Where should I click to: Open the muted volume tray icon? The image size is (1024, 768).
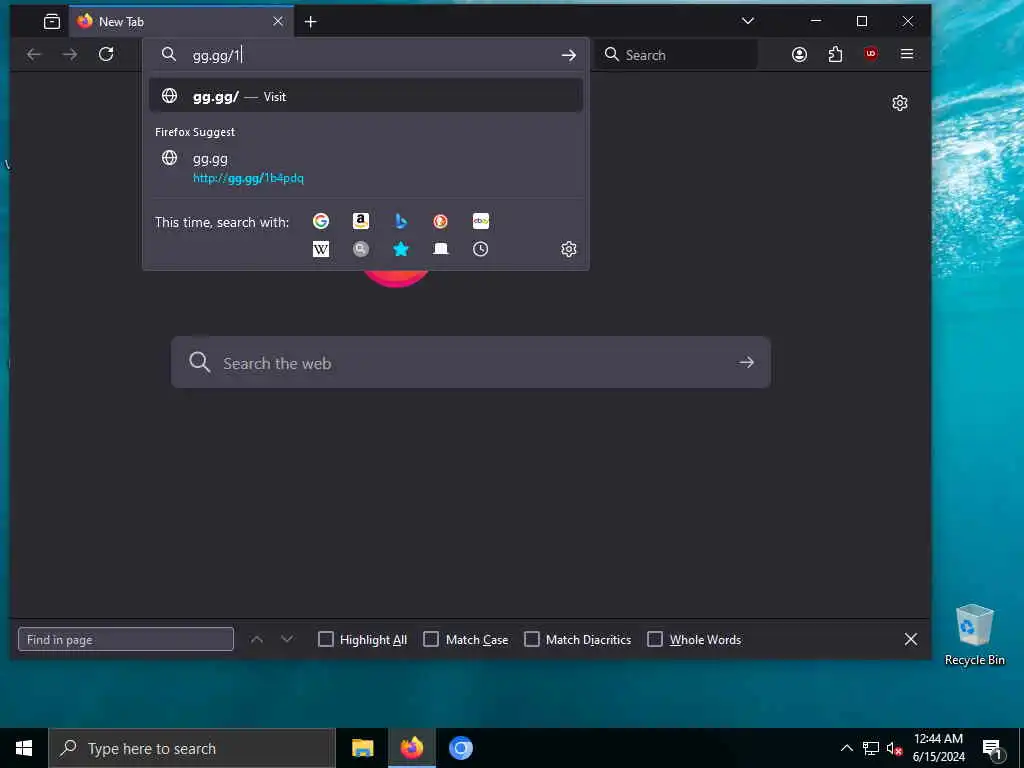(x=894, y=748)
